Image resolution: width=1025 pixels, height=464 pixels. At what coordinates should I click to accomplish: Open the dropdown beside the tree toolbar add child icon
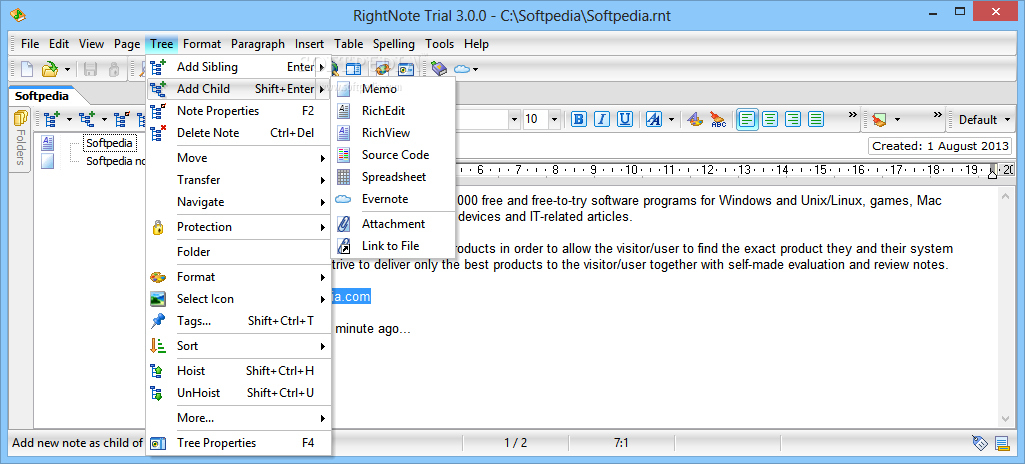pos(104,120)
